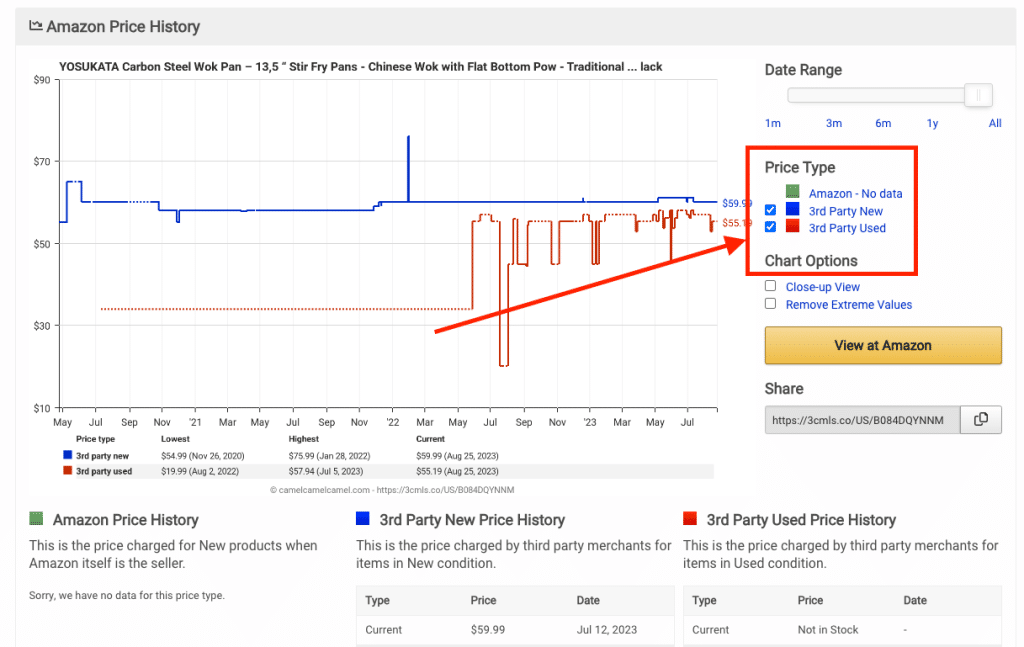Click the share URL input field
The height and width of the screenshot is (647, 1024).
[x=862, y=420]
